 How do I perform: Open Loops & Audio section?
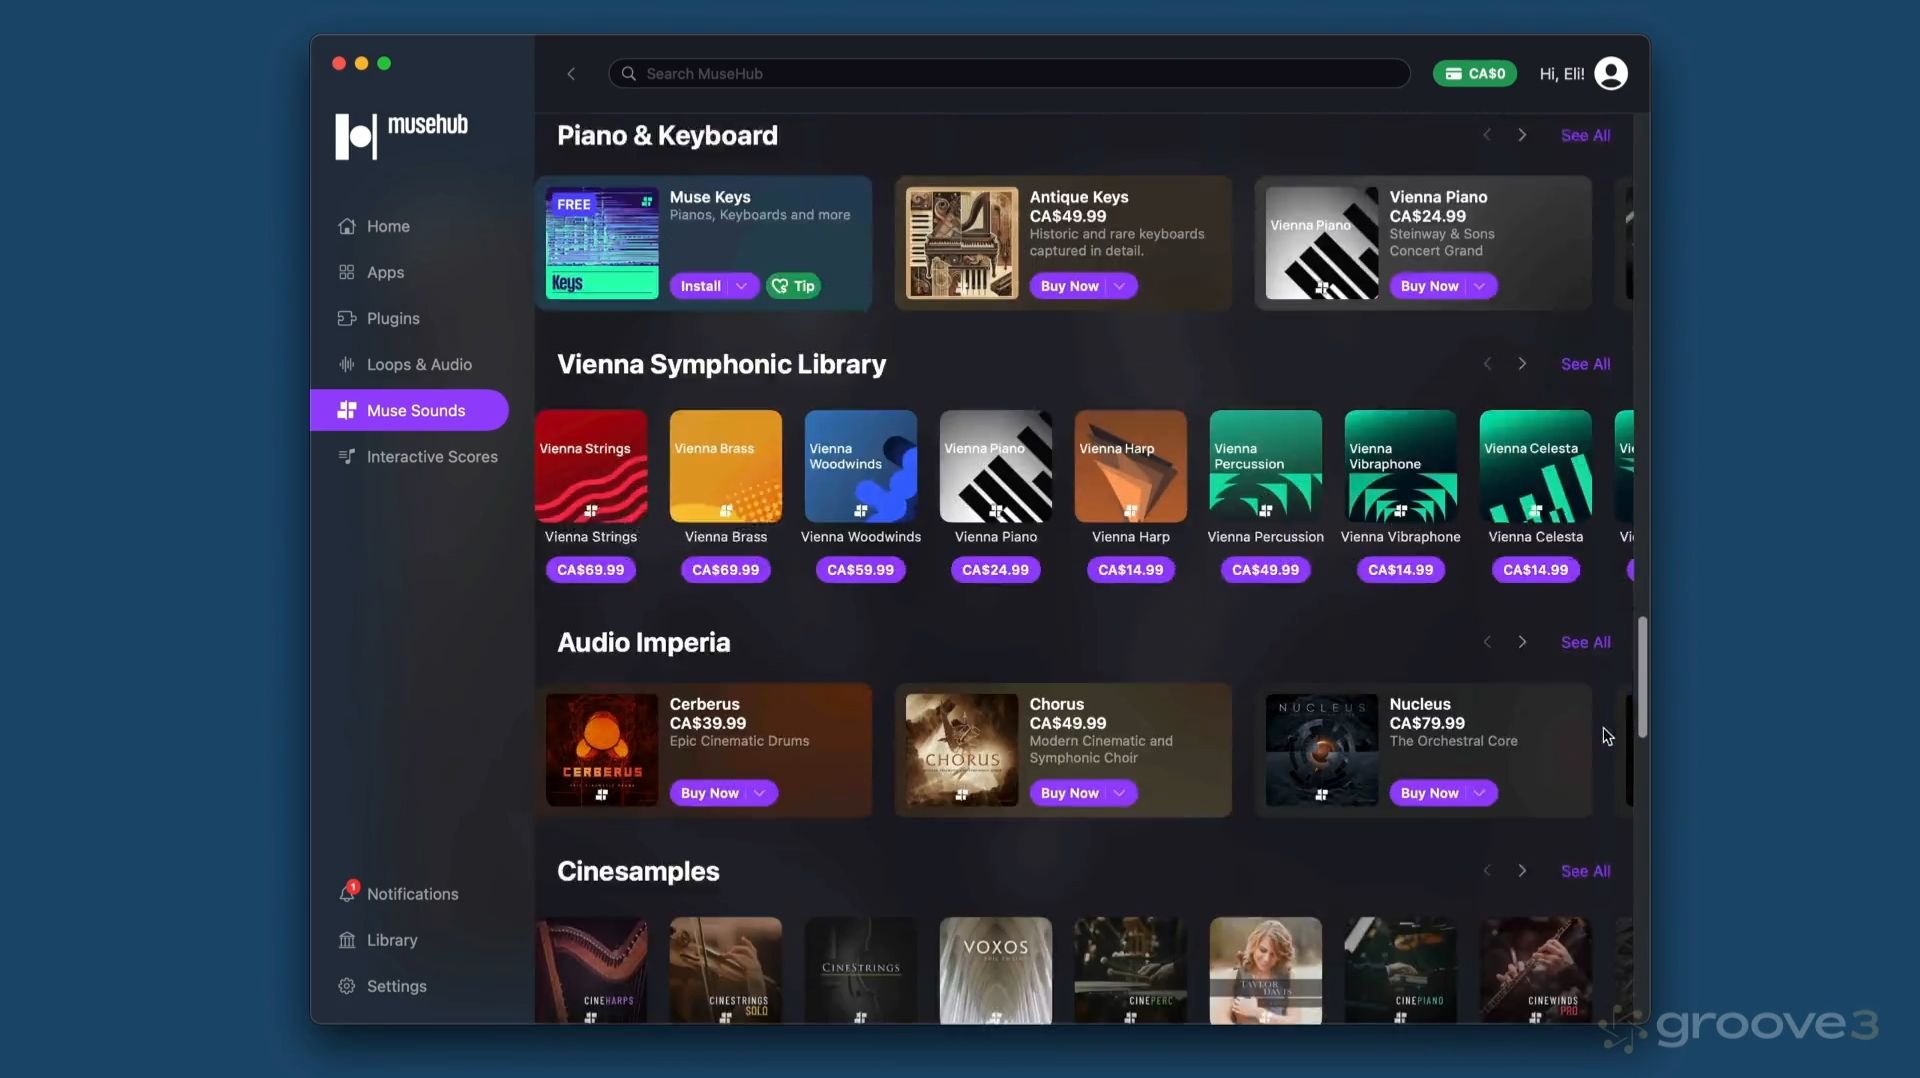tap(419, 364)
